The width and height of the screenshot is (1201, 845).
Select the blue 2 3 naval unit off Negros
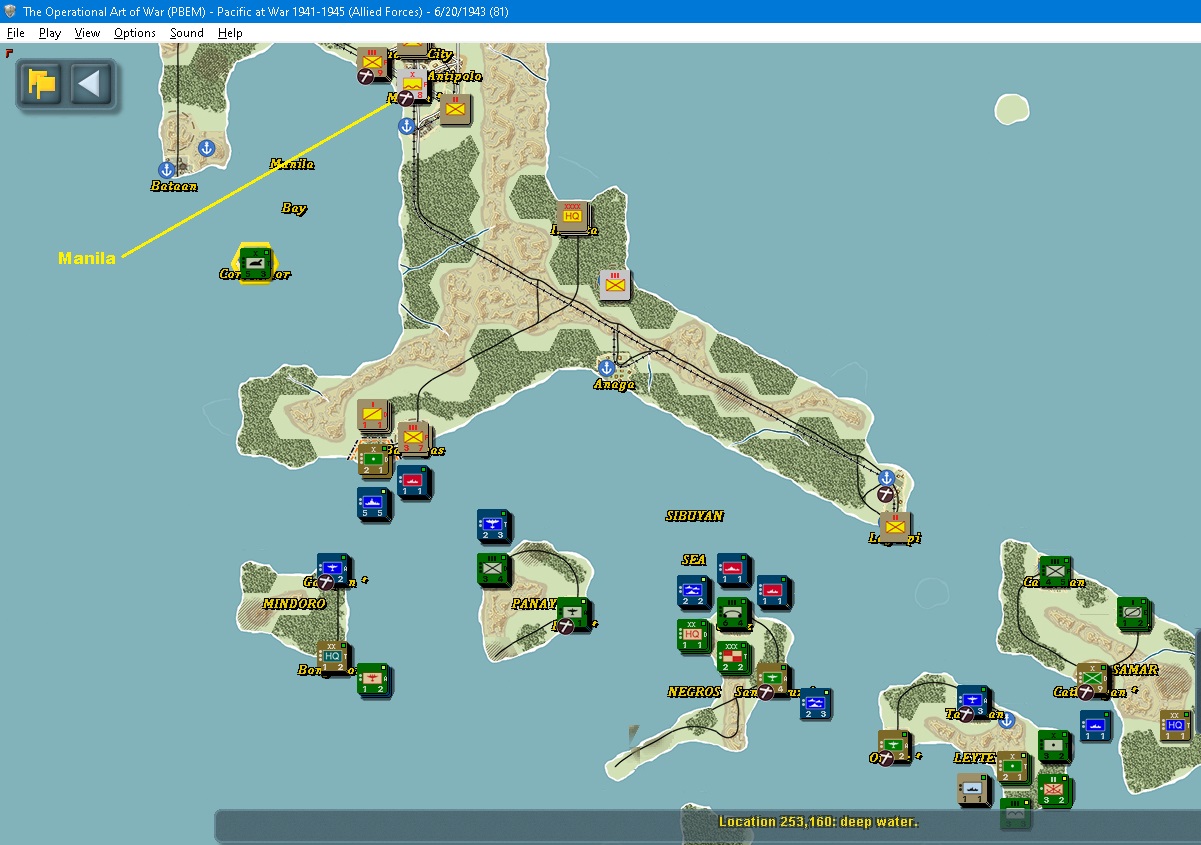(x=814, y=703)
